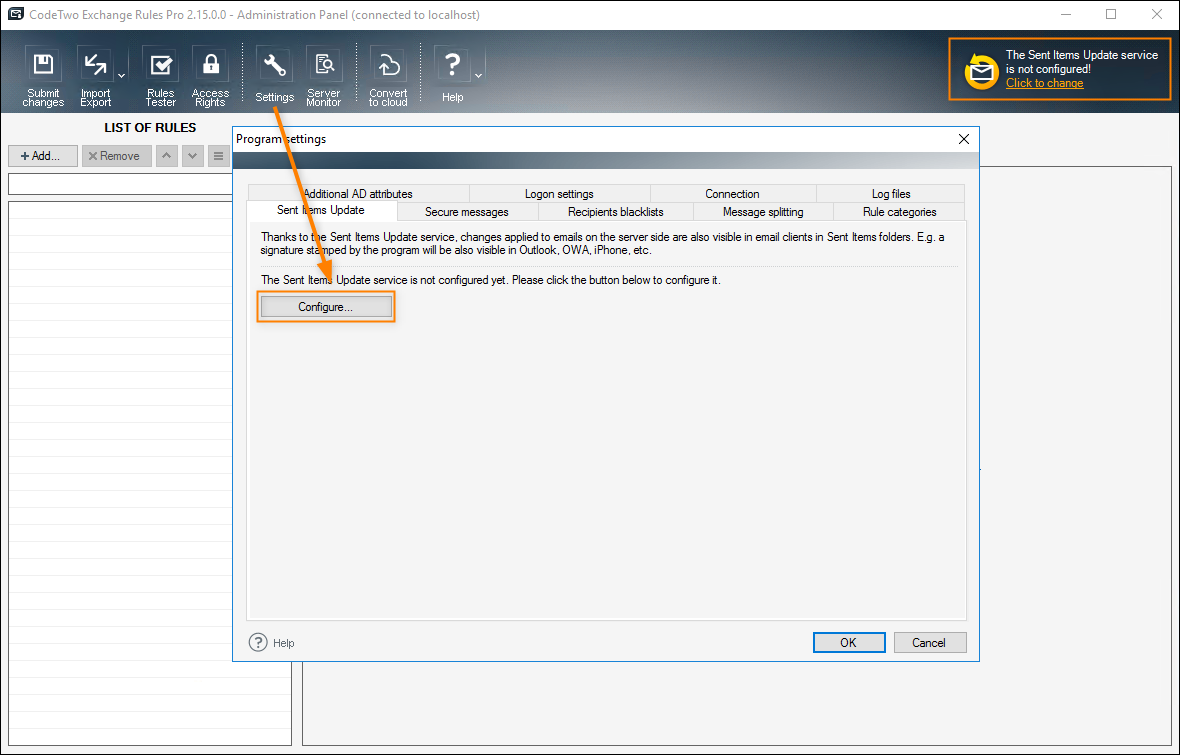Expand the Help dropdown arrow

click(x=479, y=75)
